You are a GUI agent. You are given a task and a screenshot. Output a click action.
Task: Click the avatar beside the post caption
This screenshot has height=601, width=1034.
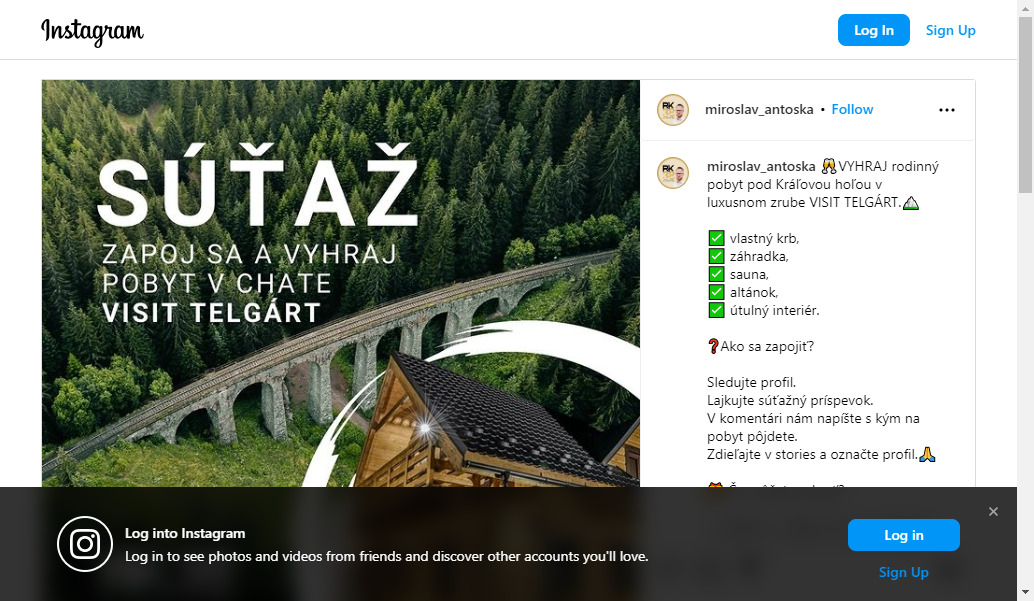pyautogui.click(x=673, y=174)
